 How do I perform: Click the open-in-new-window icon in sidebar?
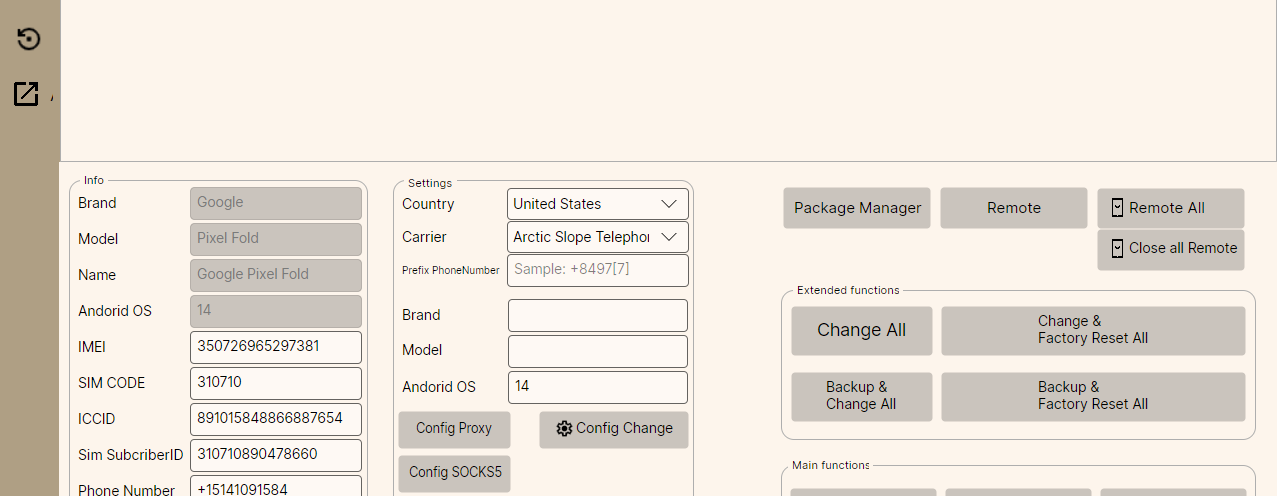click(x=26, y=94)
